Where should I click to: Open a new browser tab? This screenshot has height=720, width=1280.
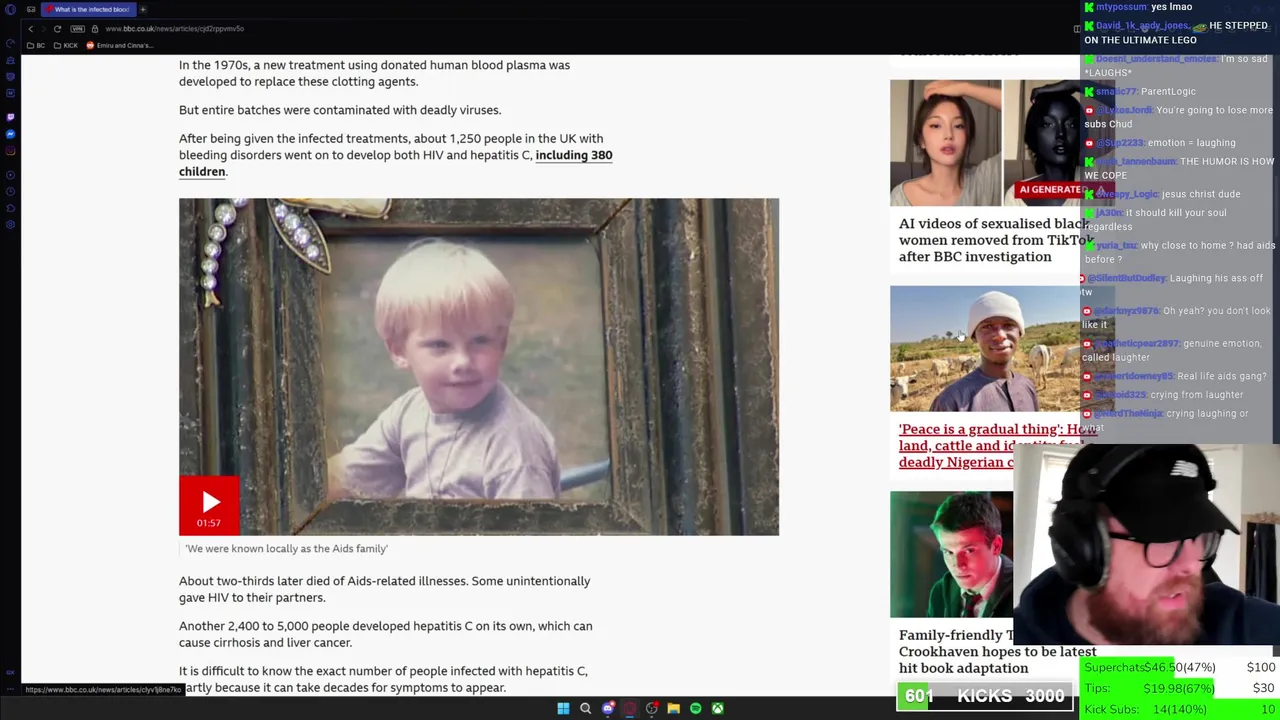pyautogui.click(x=142, y=9)
